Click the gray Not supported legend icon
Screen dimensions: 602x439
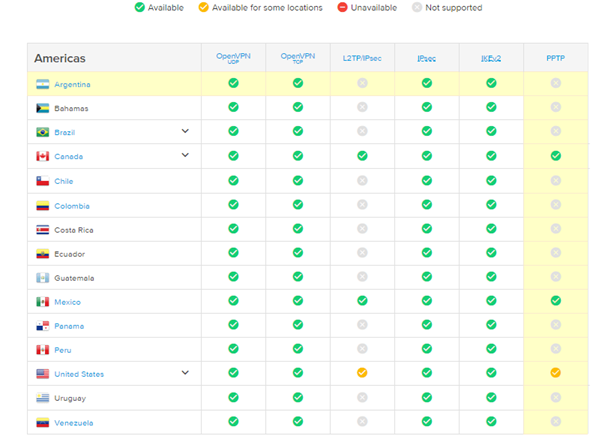[x=417, y=7]
